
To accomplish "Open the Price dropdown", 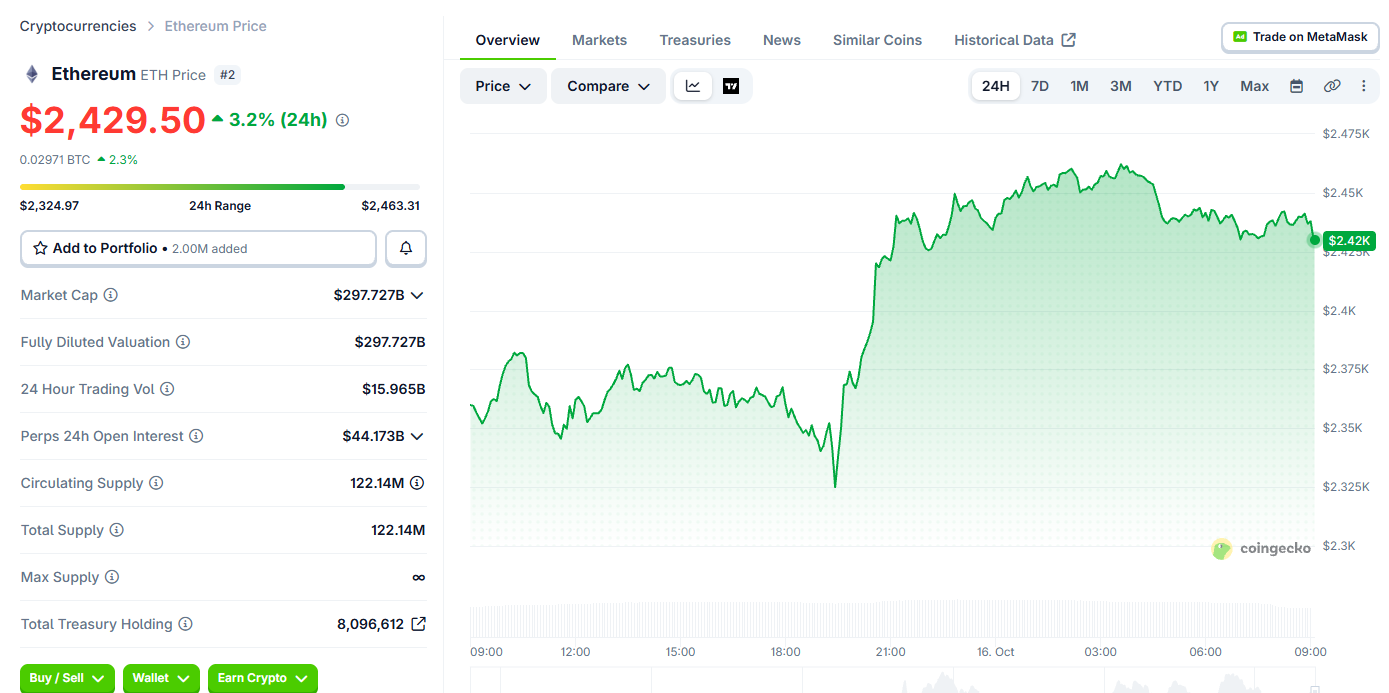I will point(503,86).
